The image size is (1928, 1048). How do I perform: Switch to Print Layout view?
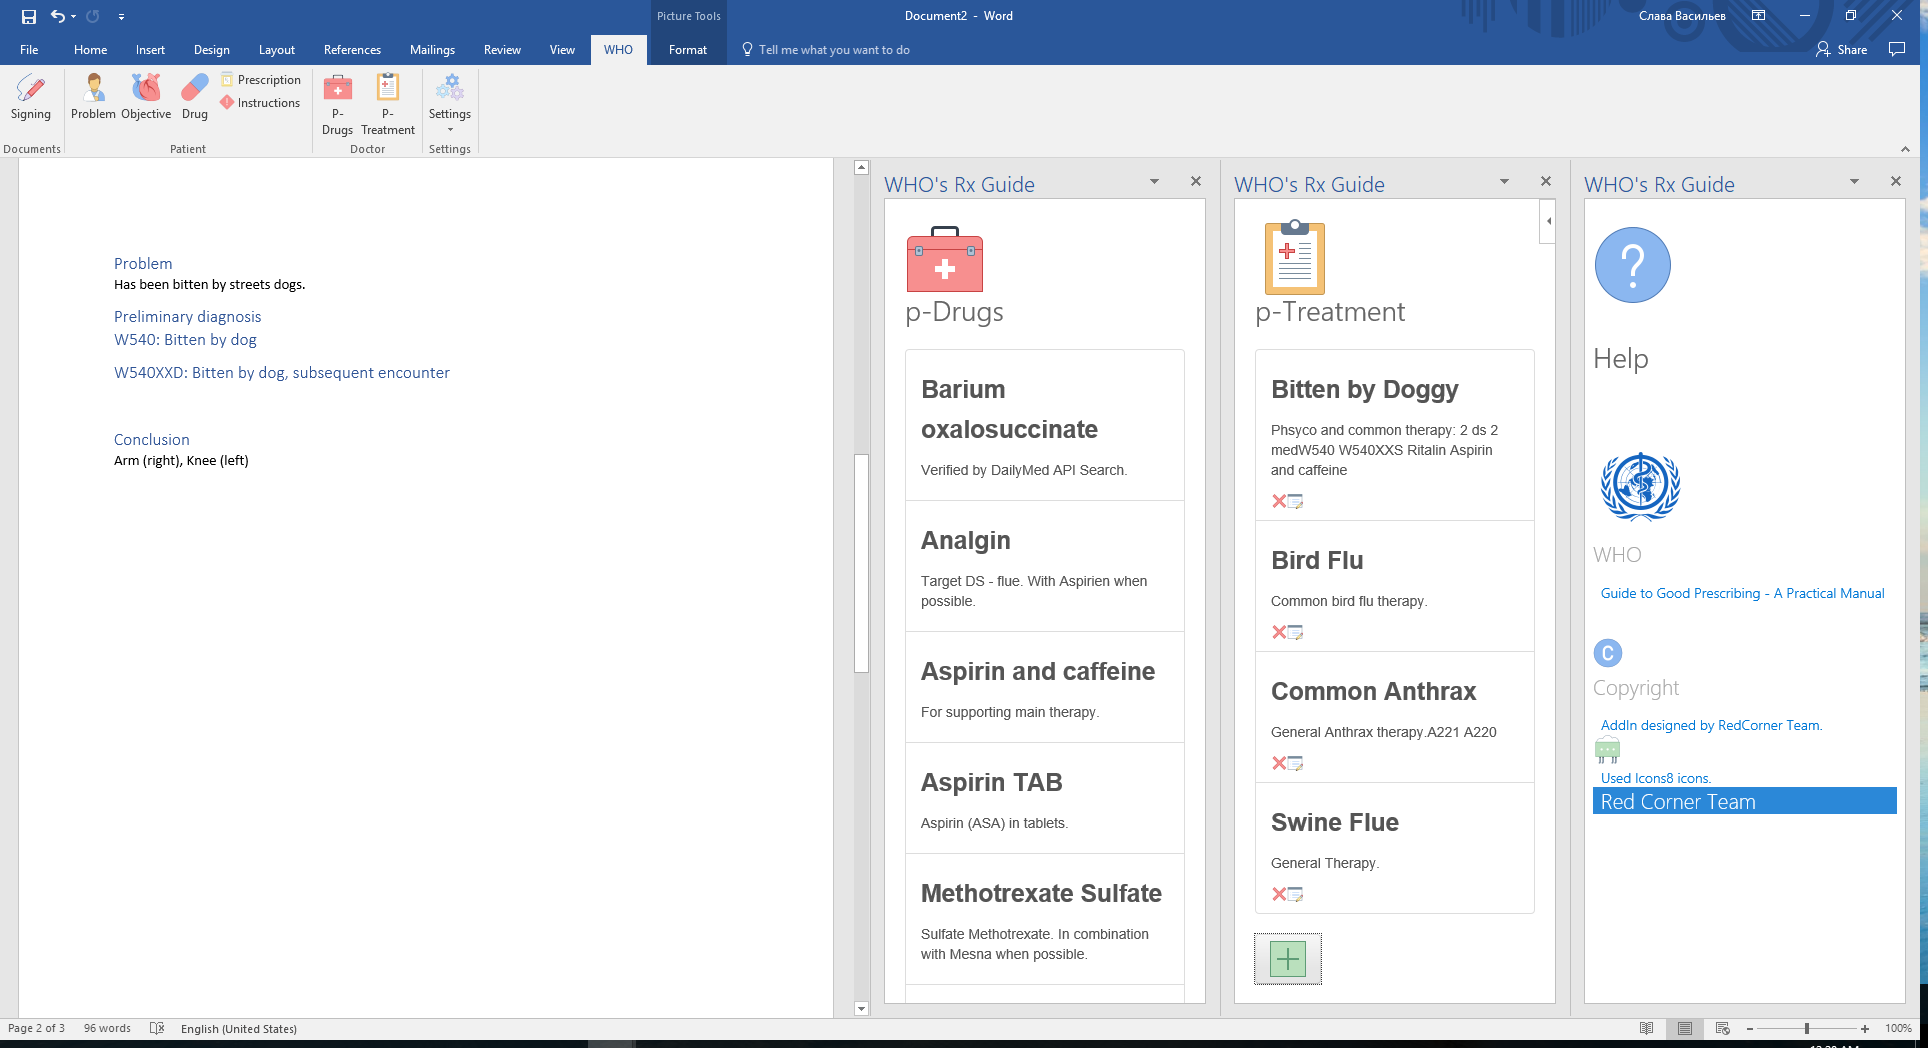[1685, 1028]
